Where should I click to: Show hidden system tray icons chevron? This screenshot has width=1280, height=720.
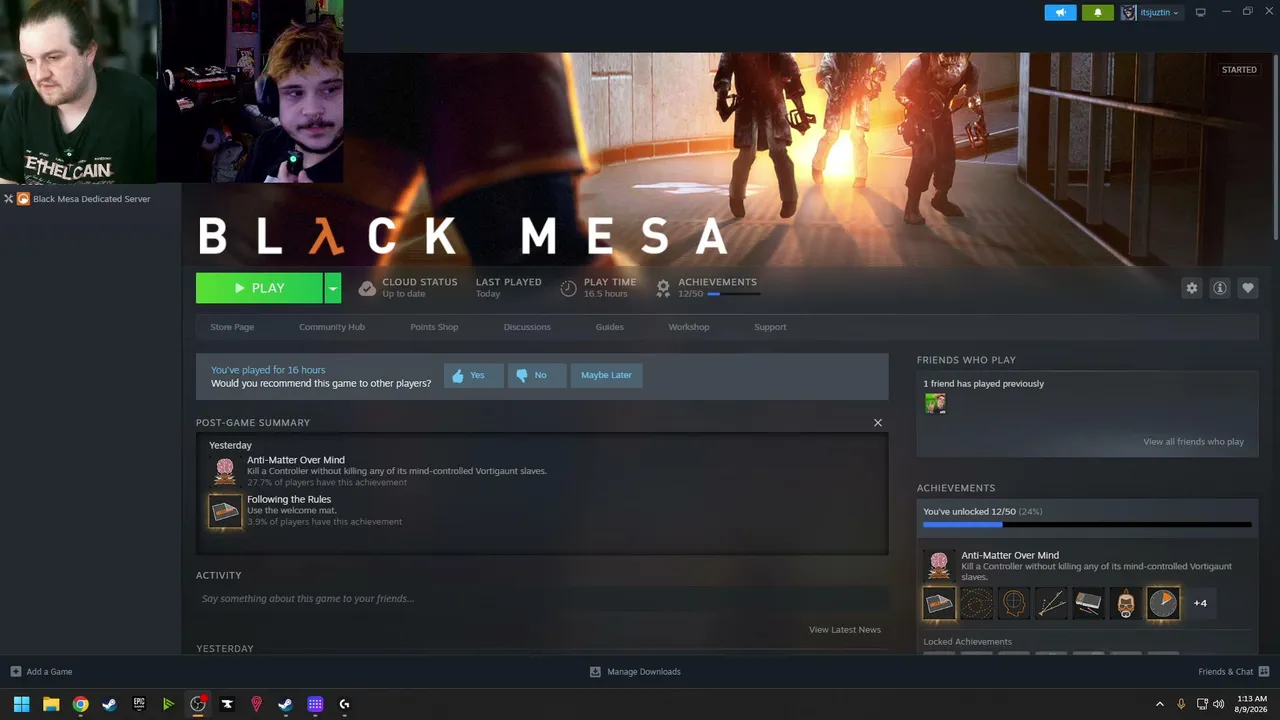click(1160, 704)
